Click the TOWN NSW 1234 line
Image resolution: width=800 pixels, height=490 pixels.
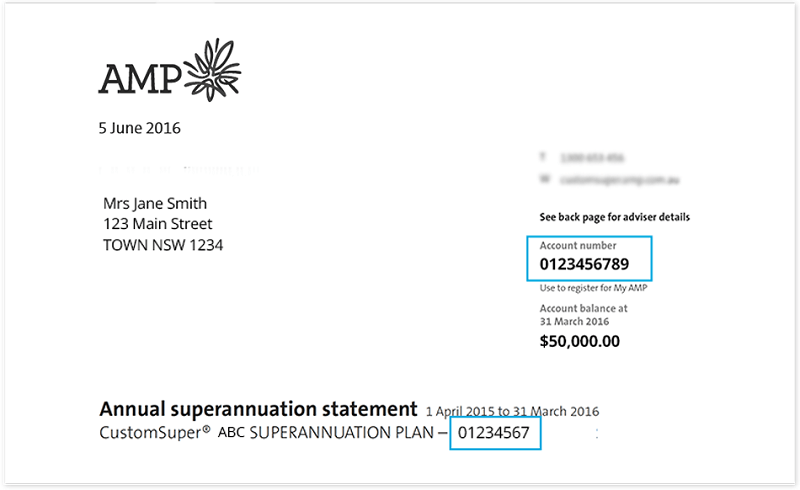pos(163,246)
